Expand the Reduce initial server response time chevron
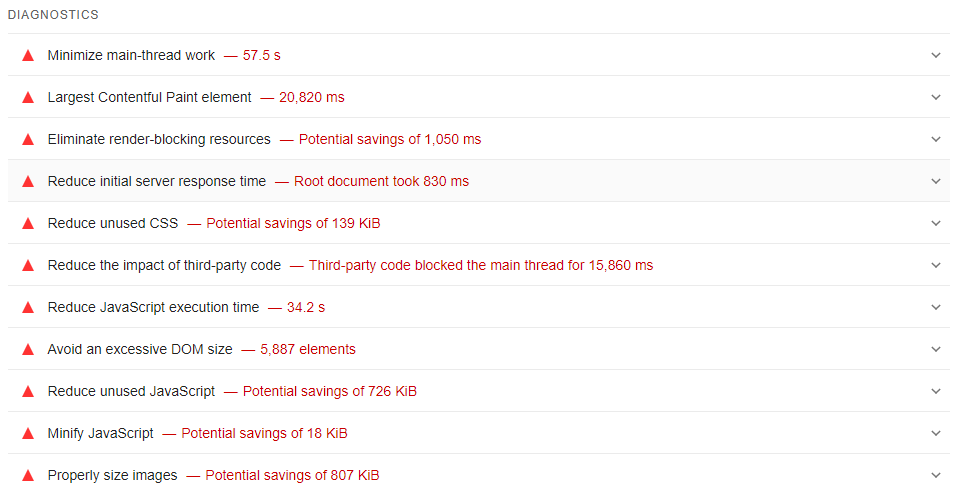Viewport: 958px width, 494px height. tap(936, 182)
